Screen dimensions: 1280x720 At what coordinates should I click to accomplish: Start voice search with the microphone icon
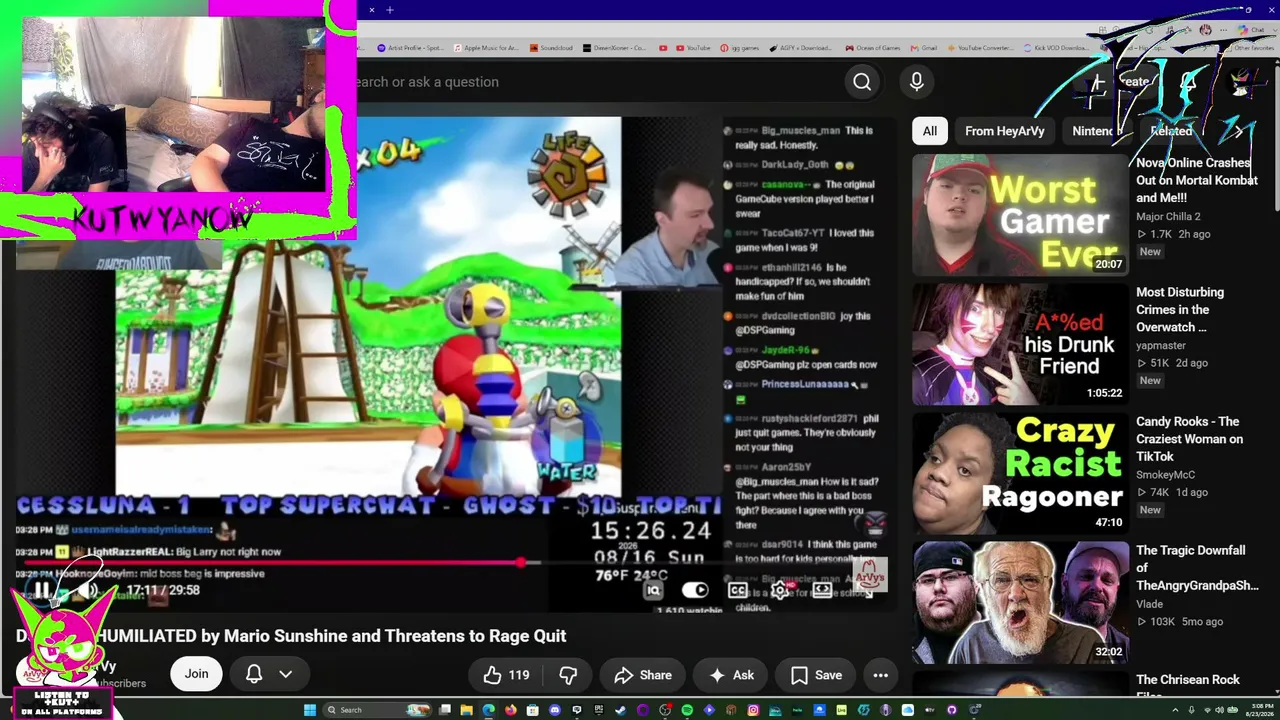click(916, 82)
